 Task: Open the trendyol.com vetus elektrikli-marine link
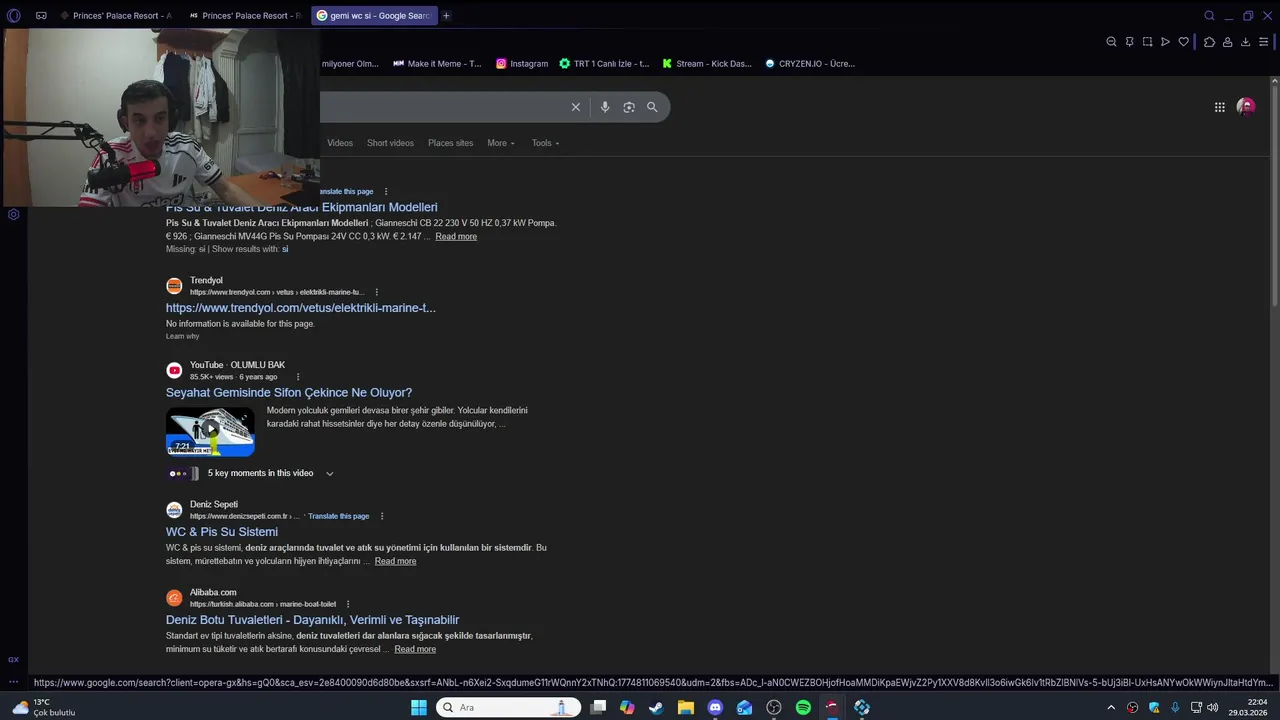[x=301, y=308]
